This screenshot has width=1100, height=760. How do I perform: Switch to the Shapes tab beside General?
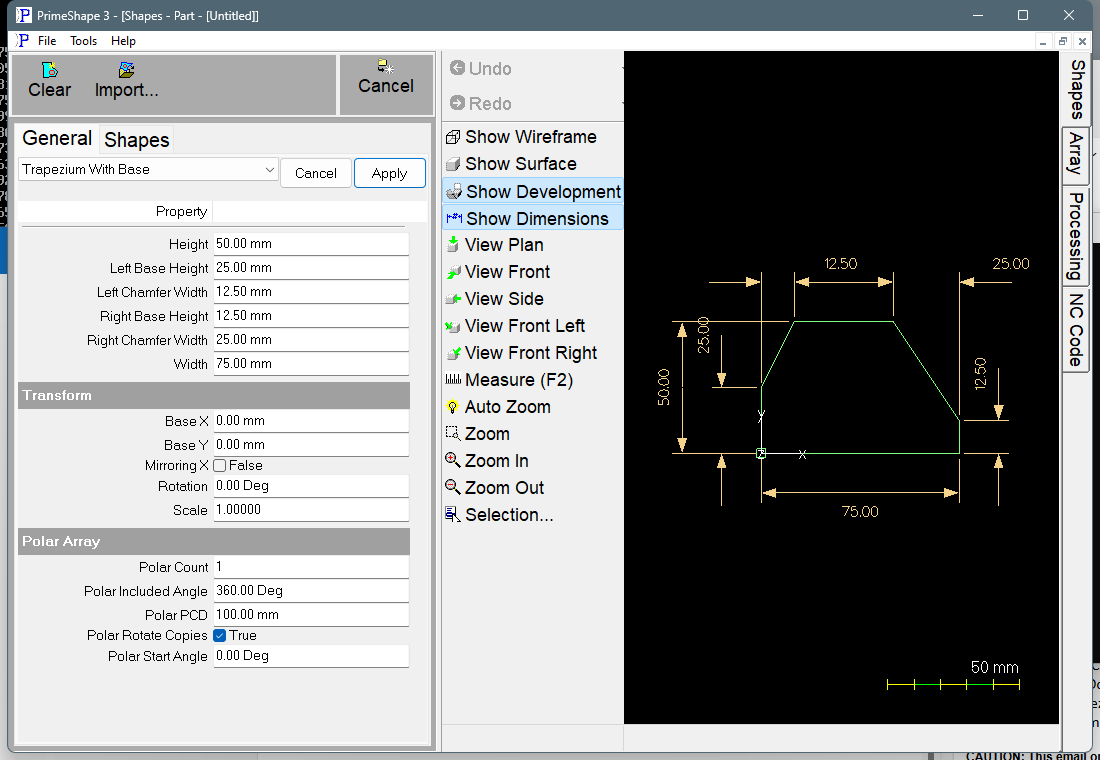(x=137, y=140)
